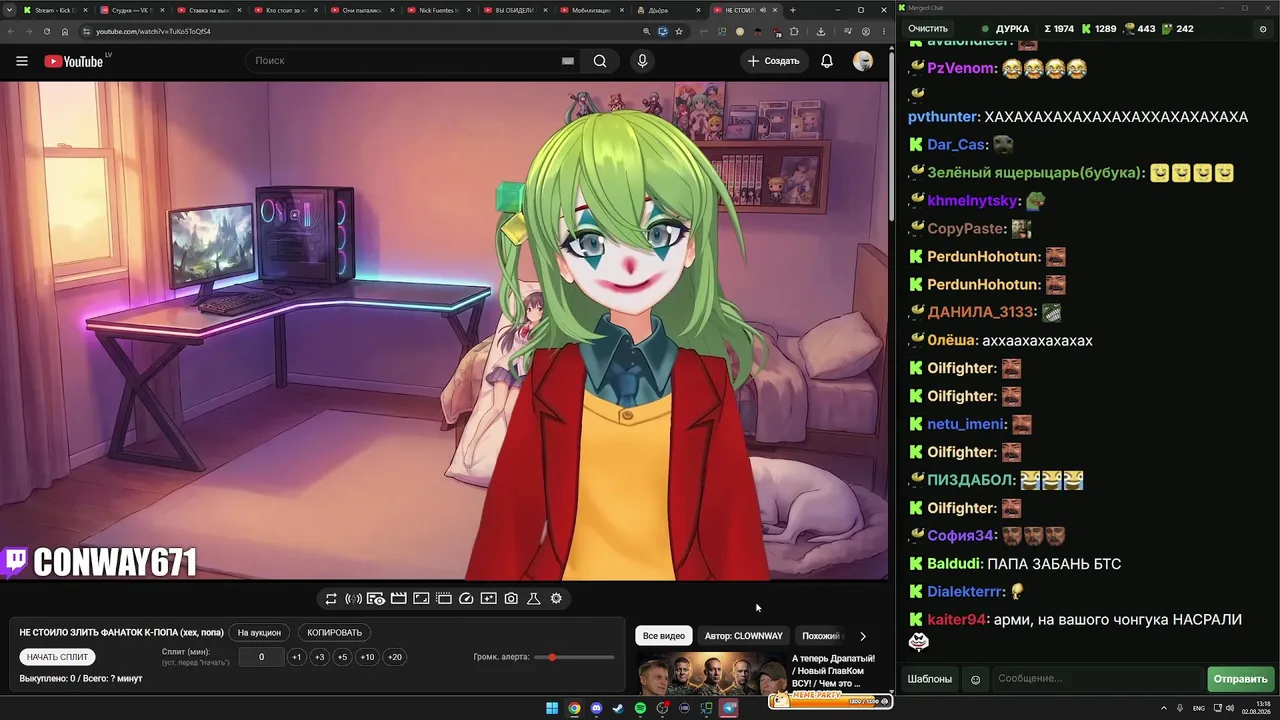Reload the page in the browser
This screenshot has width=1280, height=720.
[x=46, y=31]
